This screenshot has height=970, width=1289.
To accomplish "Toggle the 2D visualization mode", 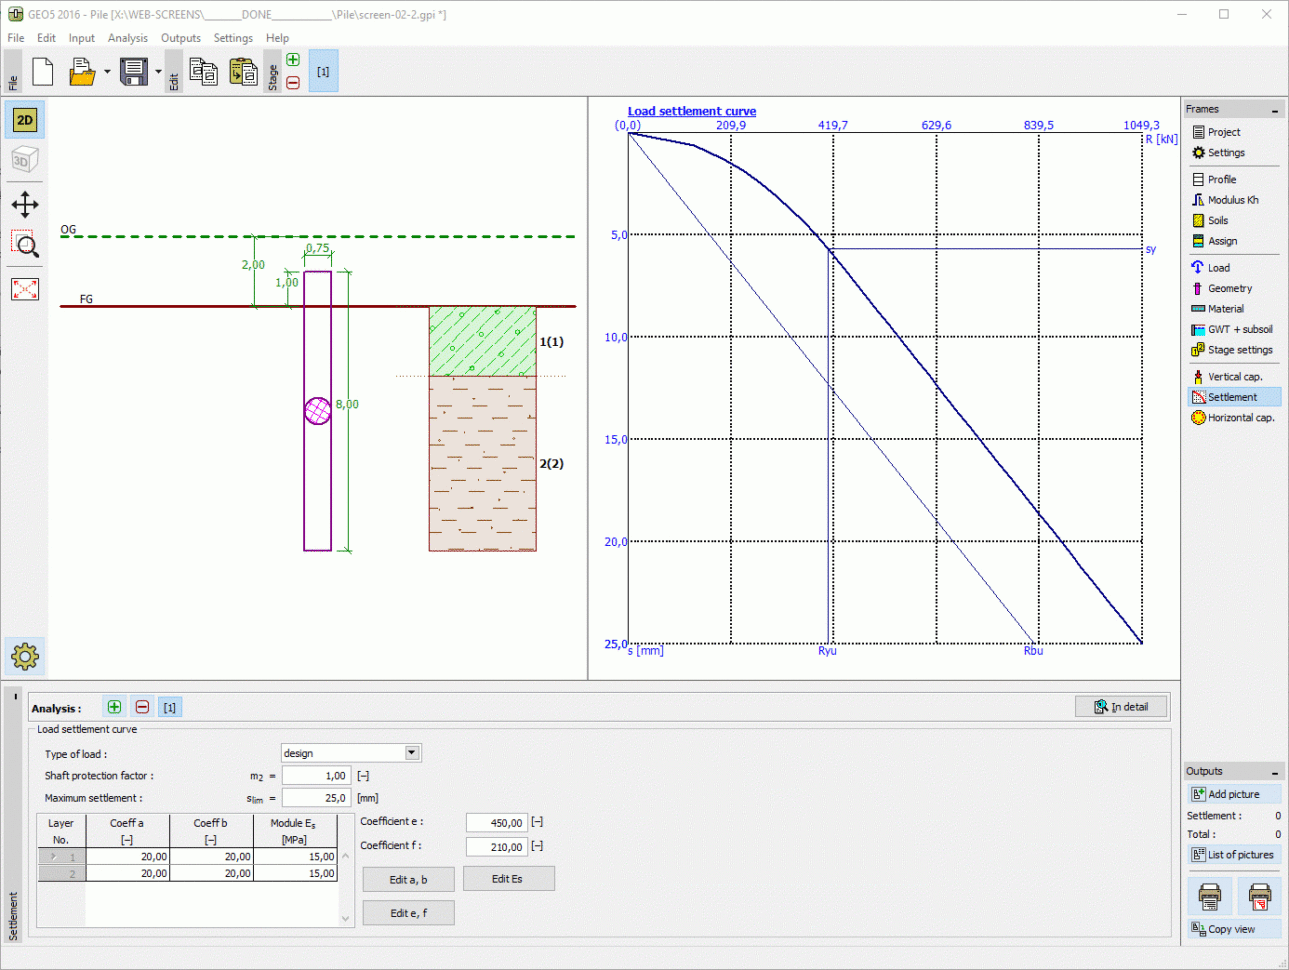I will 23,119.
